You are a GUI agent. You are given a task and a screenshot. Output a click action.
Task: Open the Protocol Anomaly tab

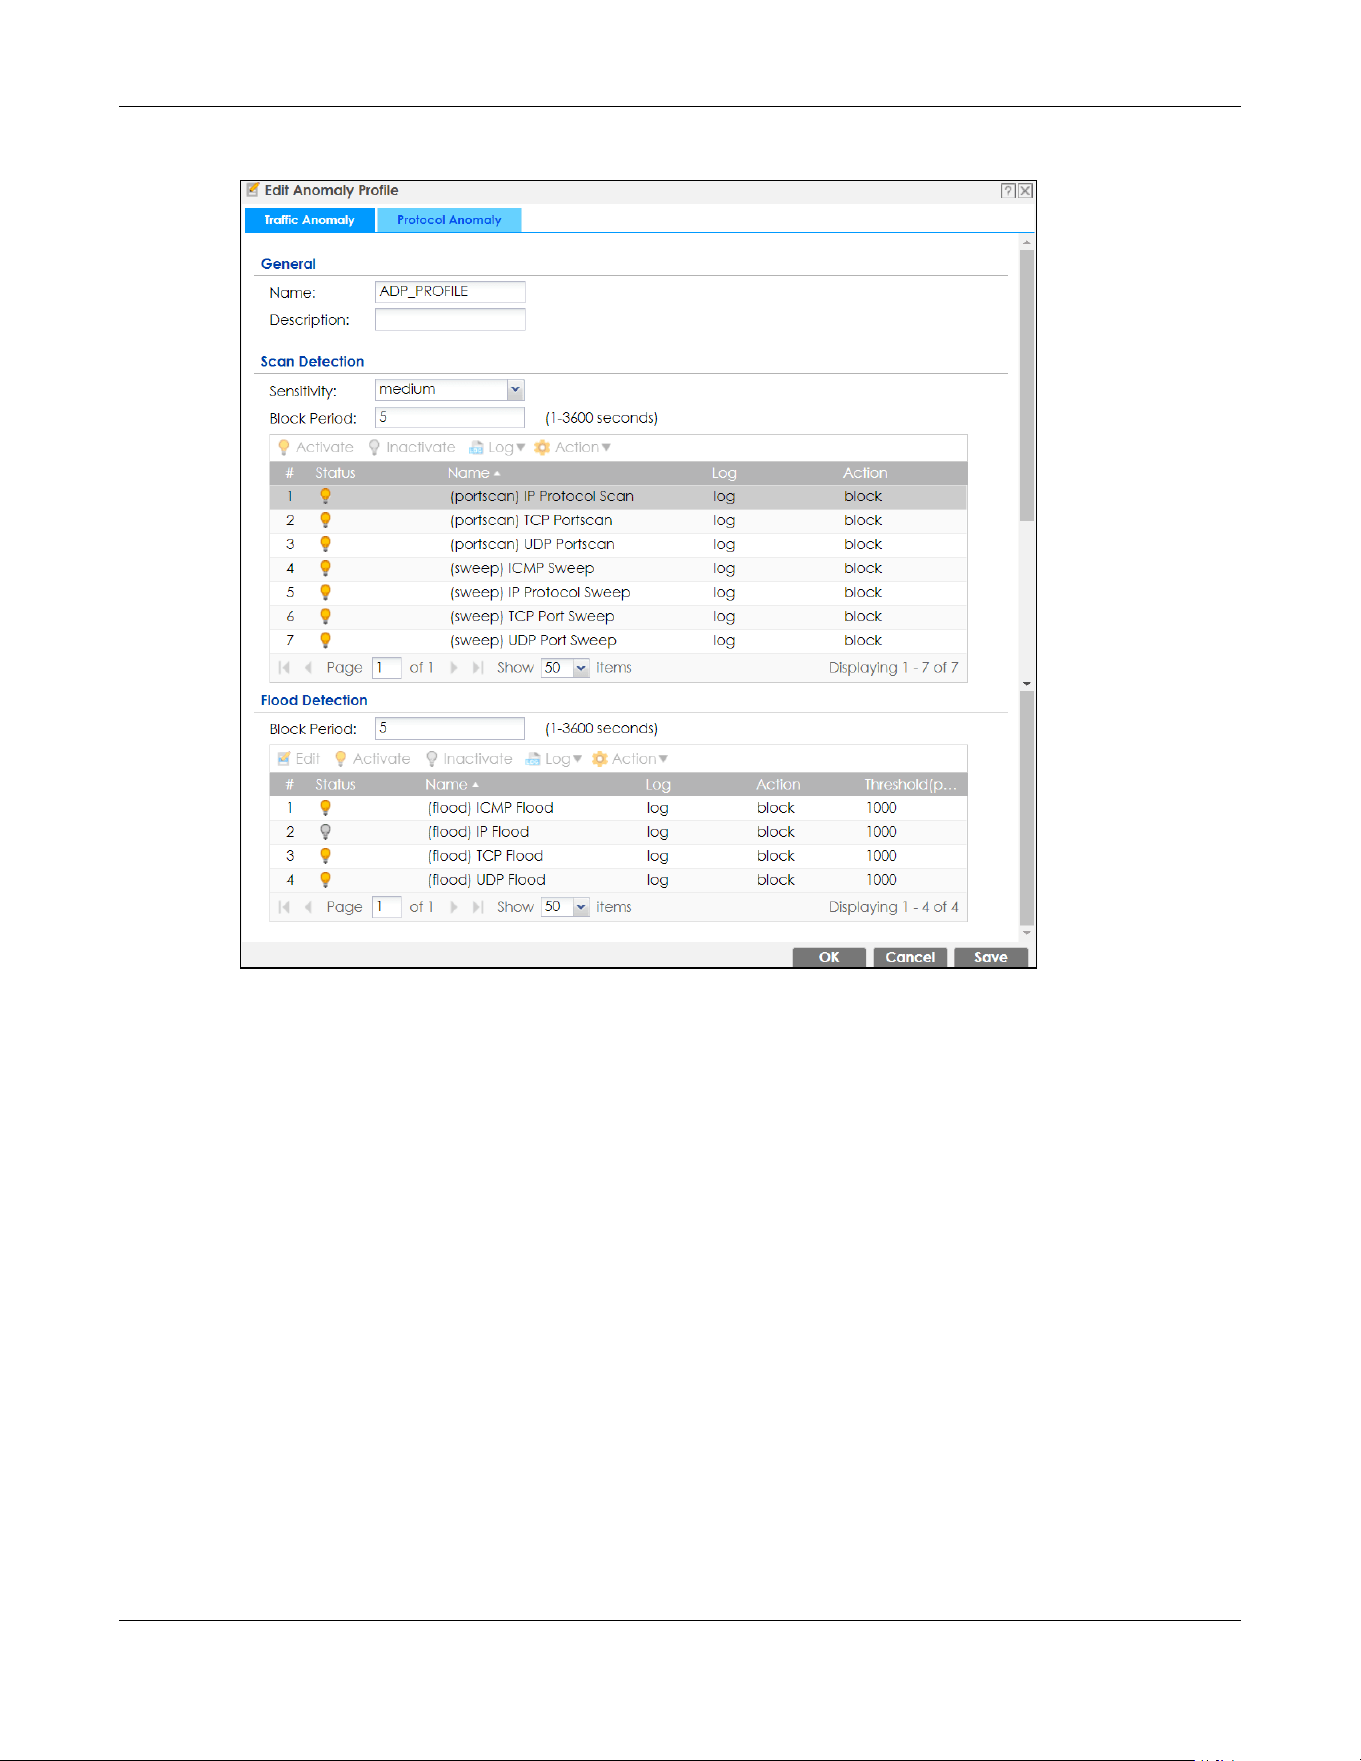(449, 220)
